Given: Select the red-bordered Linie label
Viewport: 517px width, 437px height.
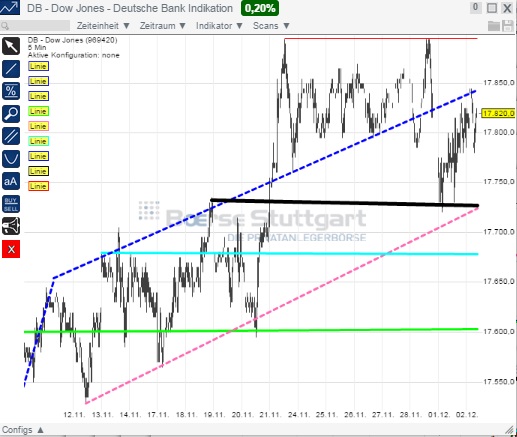Looking at the screenshot, I should pos(38,186).
